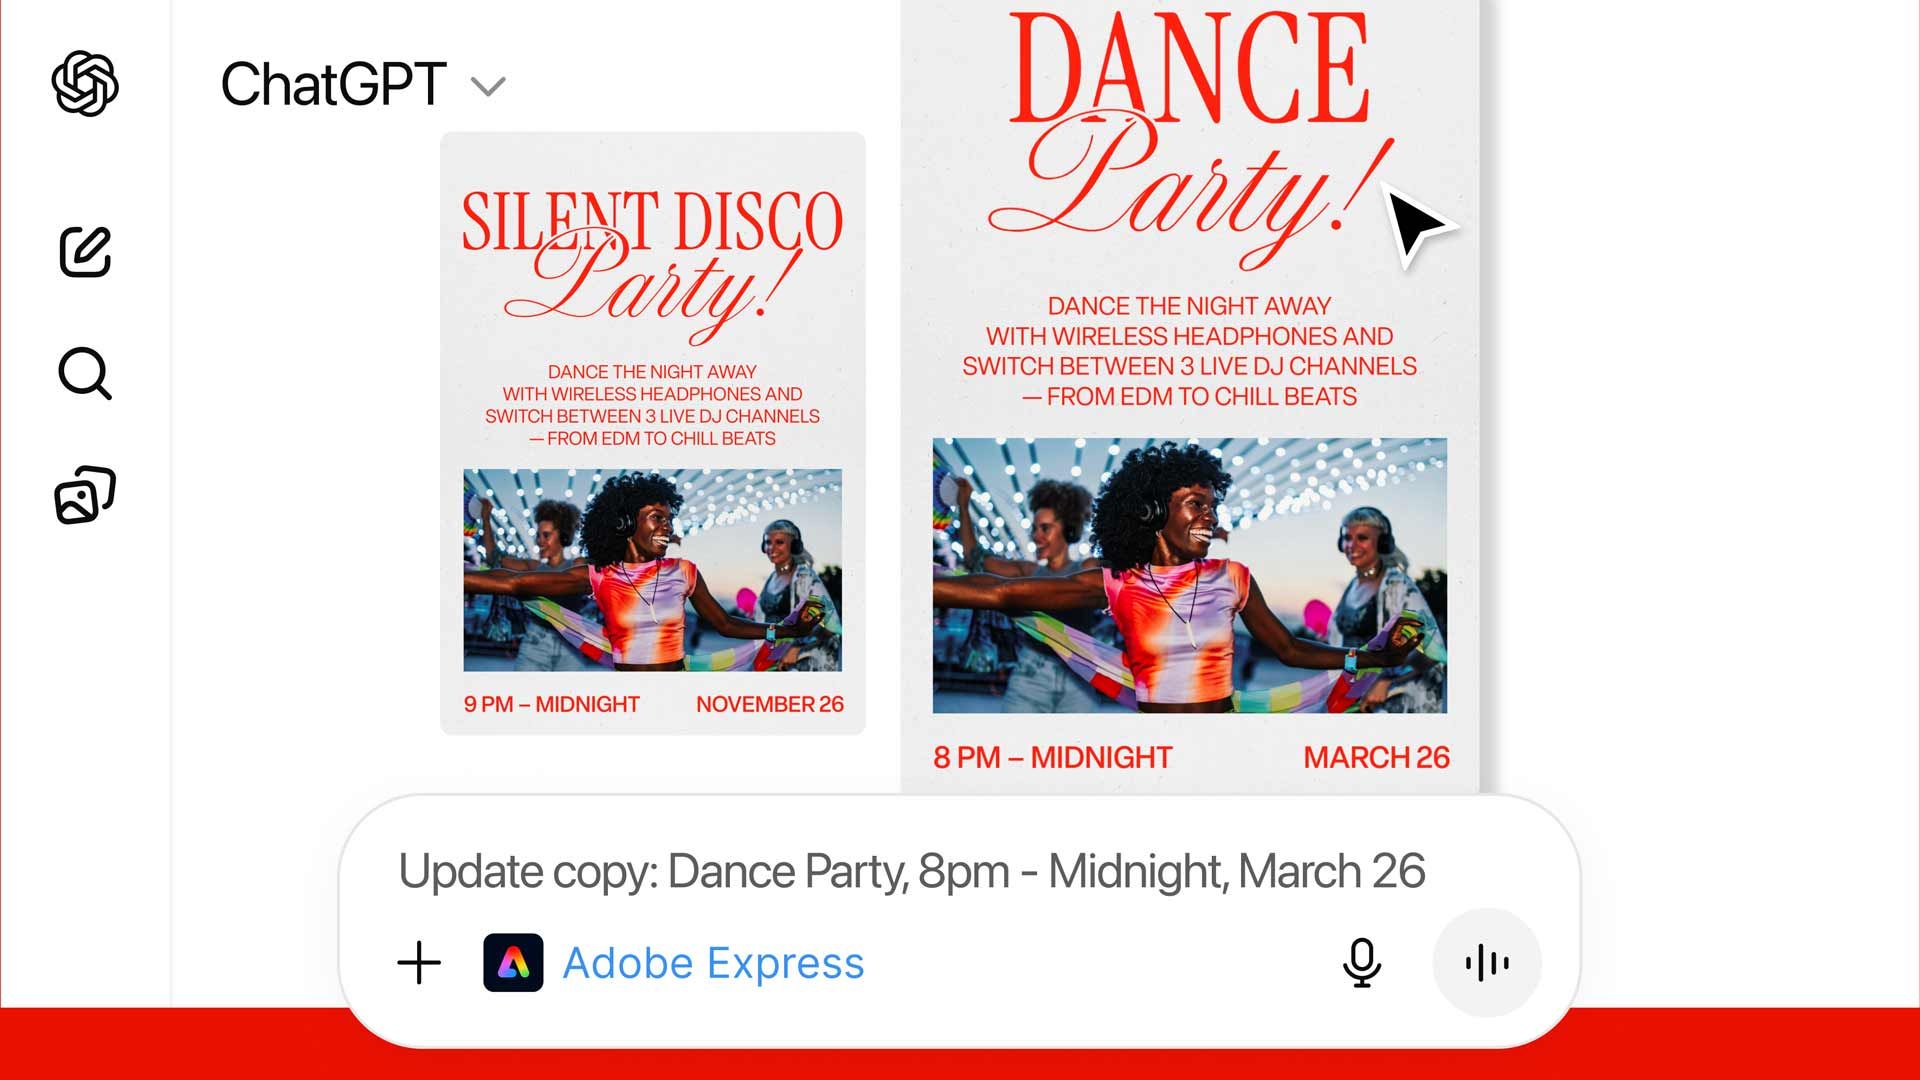Expand the ChatGPT model chevron dropdown
Image resolution: width=1920 pixels, height=1080 pixels.
pyautogui.click(x=488, y=87)
